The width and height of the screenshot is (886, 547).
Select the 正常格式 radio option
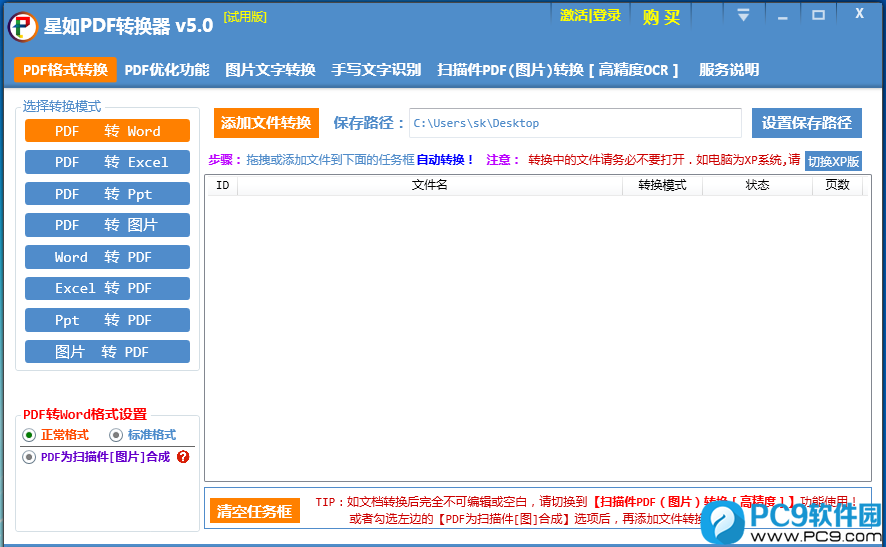(29, 435)
